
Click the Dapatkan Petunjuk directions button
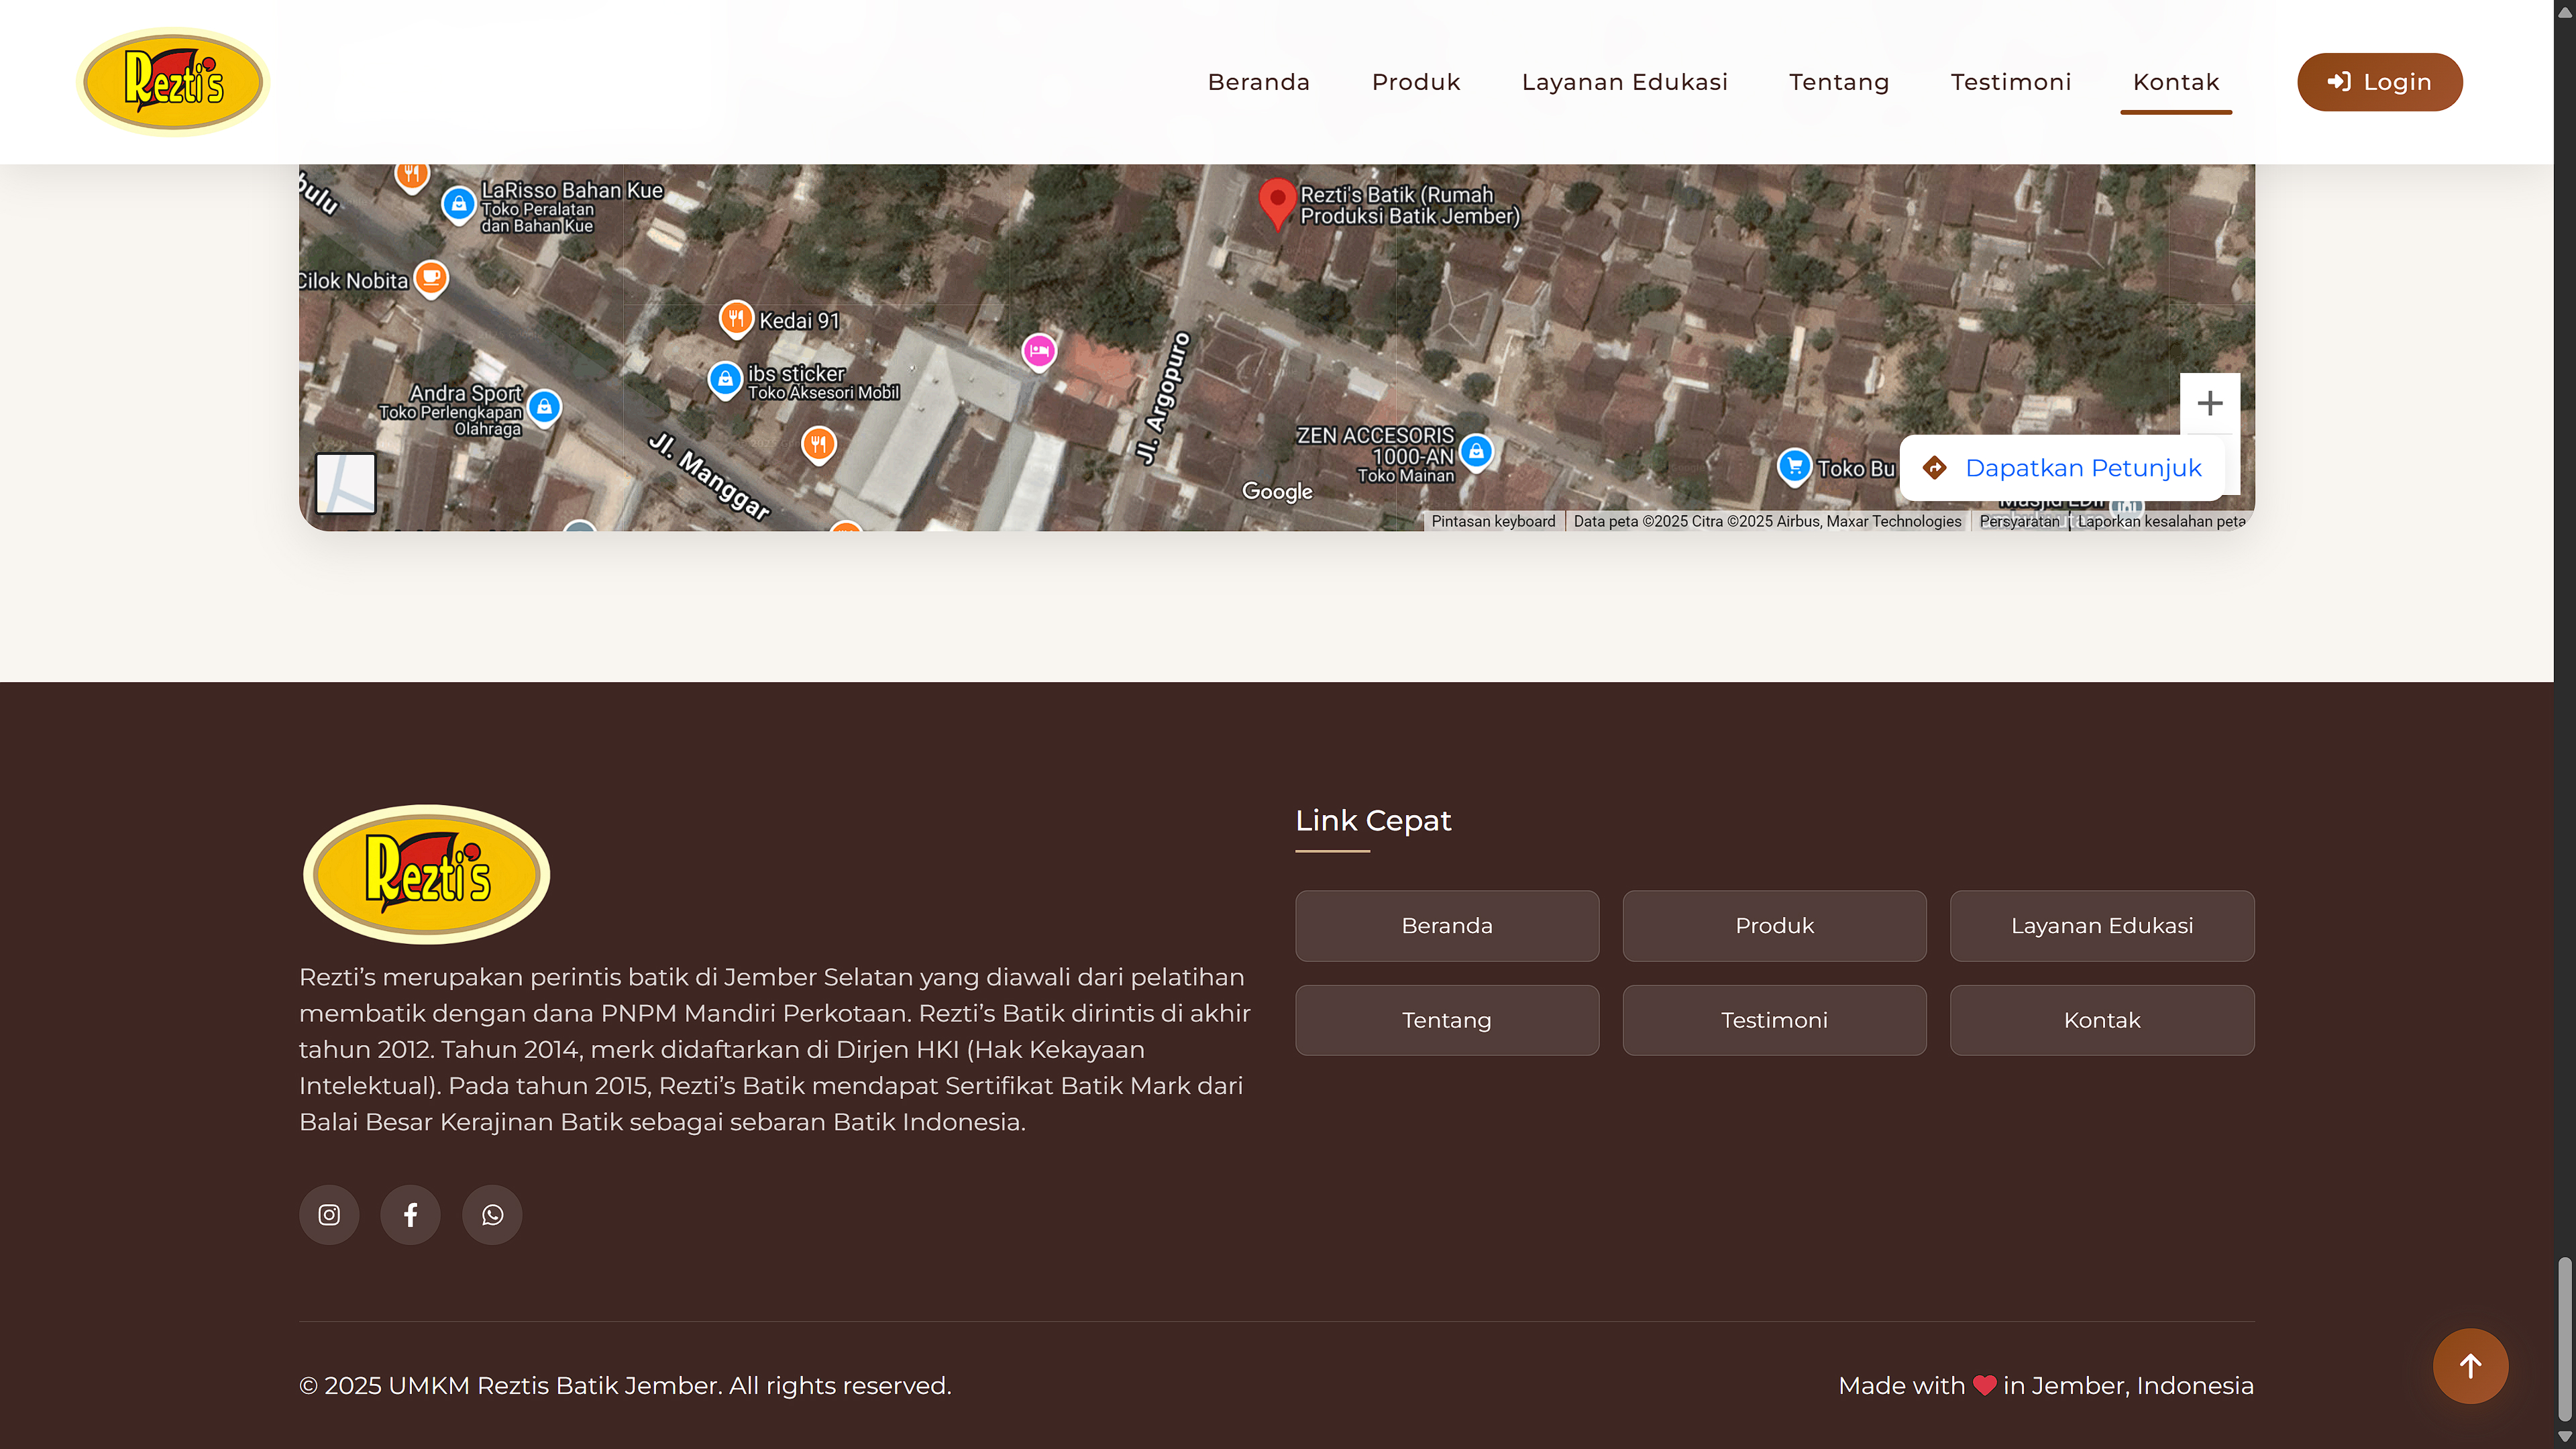tap(2062, 468)
